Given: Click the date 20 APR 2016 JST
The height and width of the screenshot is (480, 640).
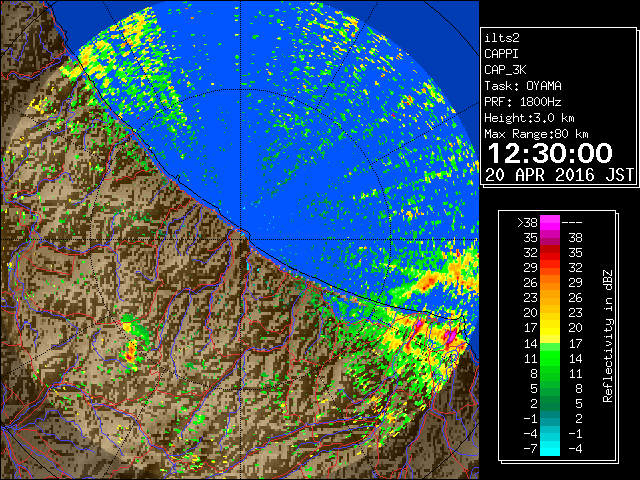Looking at the screenshot, I should [x=560, y=175].
